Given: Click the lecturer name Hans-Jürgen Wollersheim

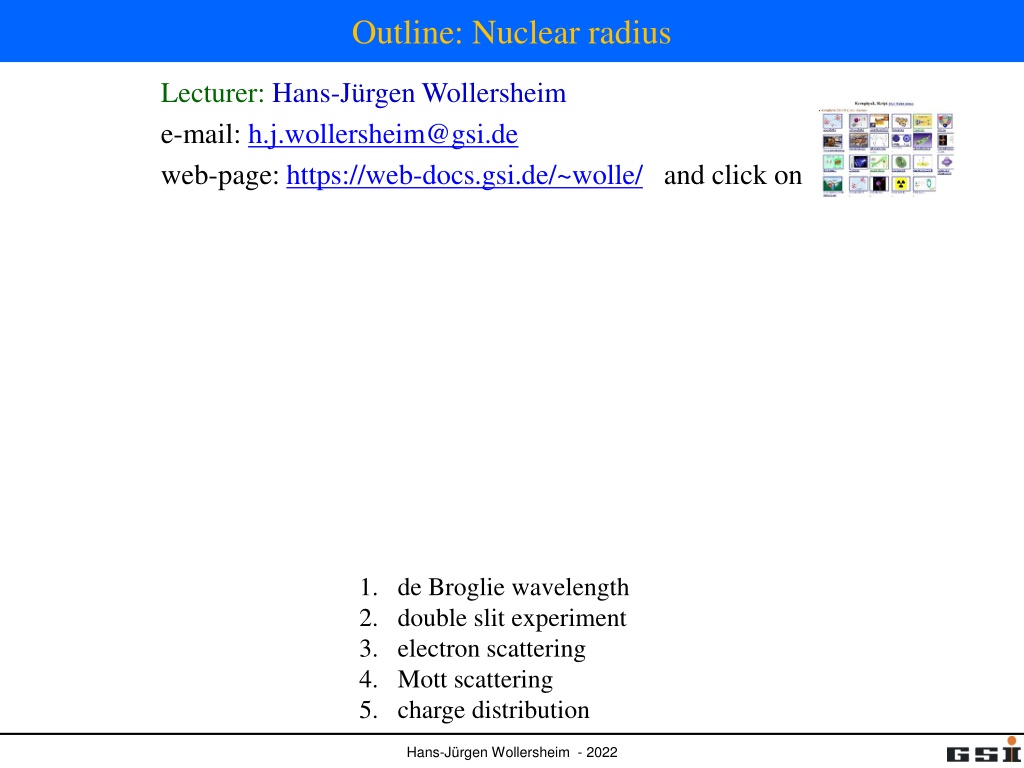Looking at the screenshot, I should click(419, 93).
